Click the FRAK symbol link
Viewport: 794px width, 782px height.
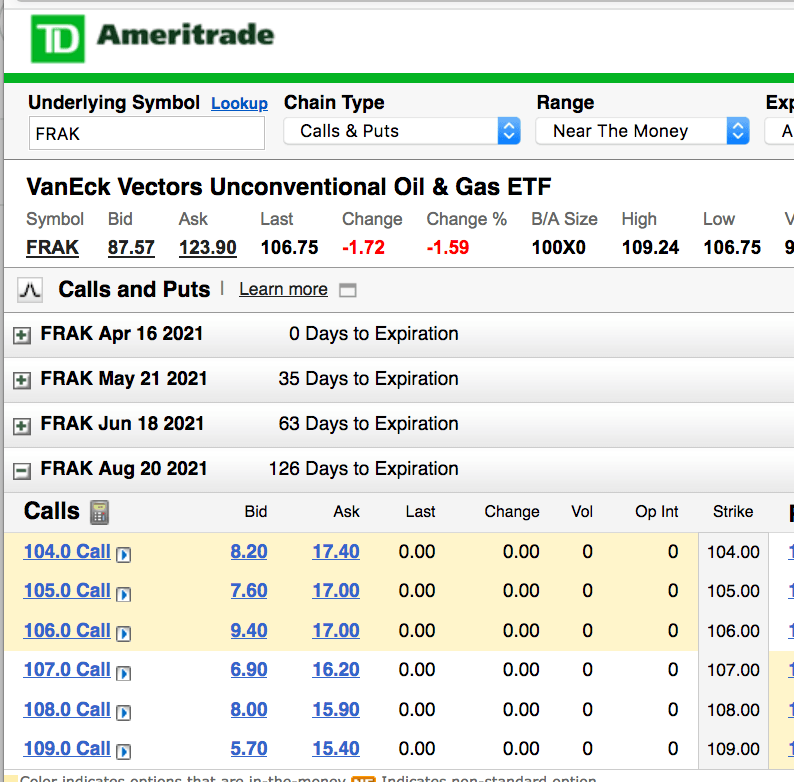tap(52, 248)
